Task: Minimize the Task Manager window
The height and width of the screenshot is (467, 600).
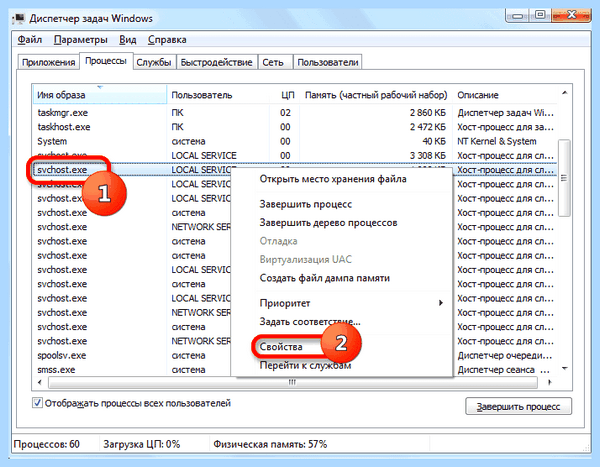Action: coord(518,15)
